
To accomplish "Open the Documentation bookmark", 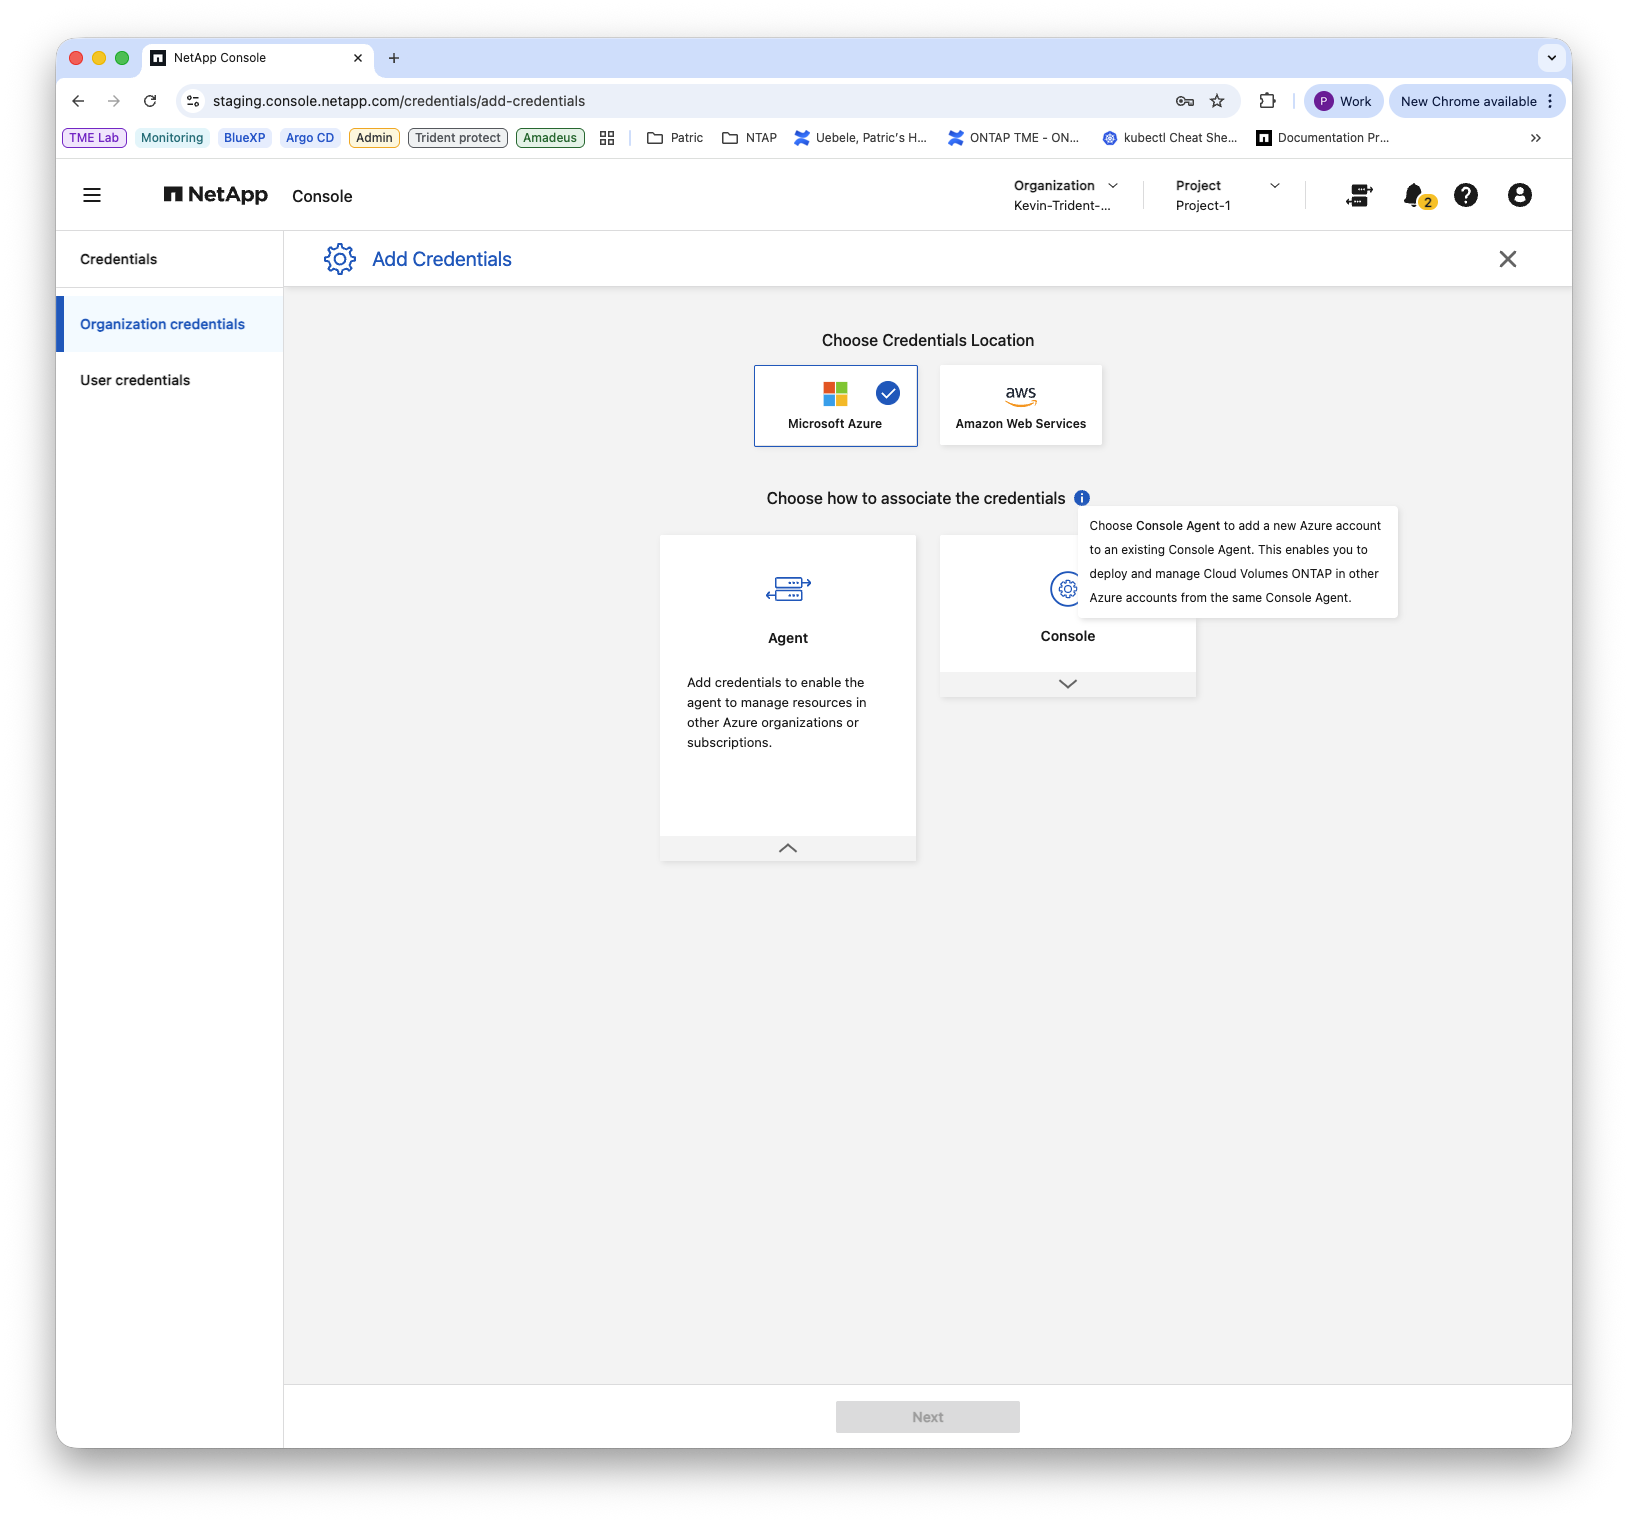I will pyautogui.click(x=1323, y=138).
